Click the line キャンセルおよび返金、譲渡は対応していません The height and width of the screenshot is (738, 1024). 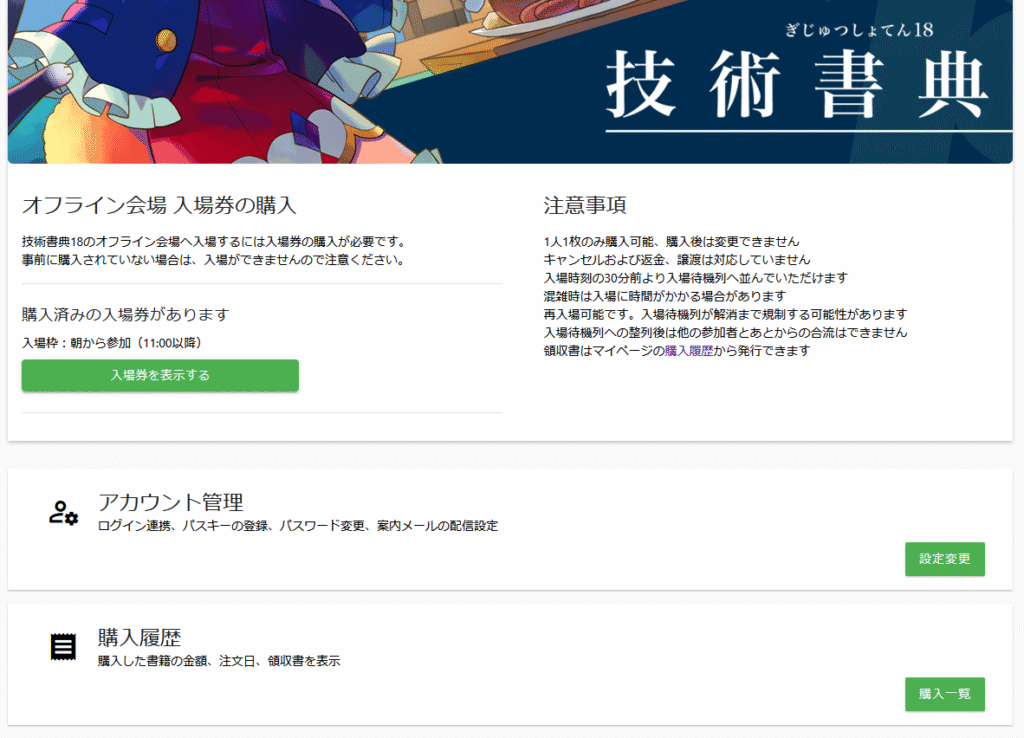677,259
